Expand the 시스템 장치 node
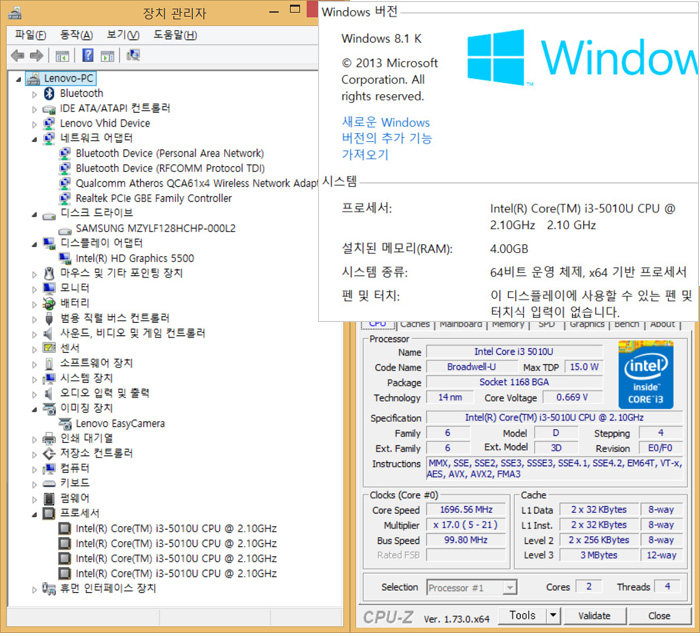Viewport: 700px width, 636px height. (34, 379)
